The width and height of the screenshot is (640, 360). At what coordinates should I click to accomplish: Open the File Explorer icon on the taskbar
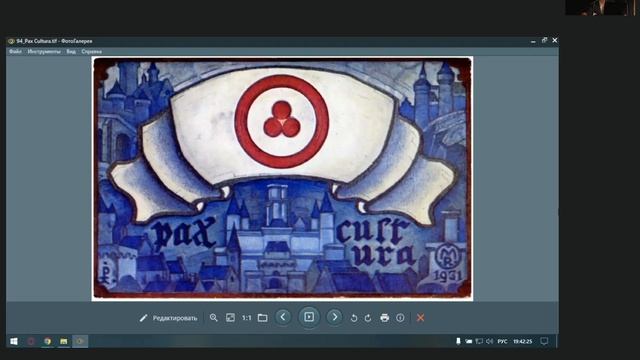pos(64,341)
